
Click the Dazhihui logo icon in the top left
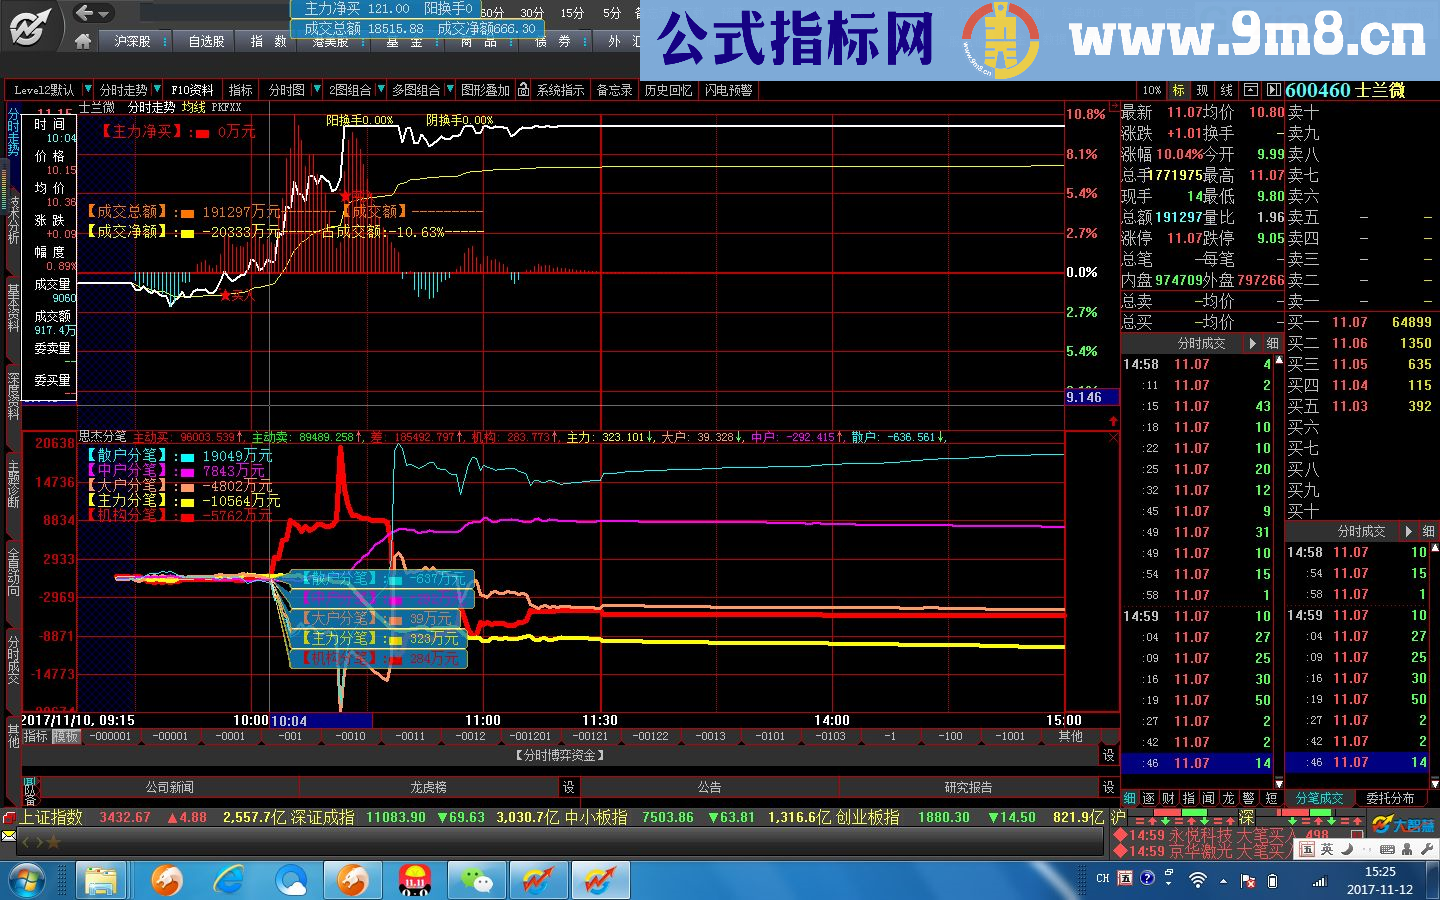[30, 26]
